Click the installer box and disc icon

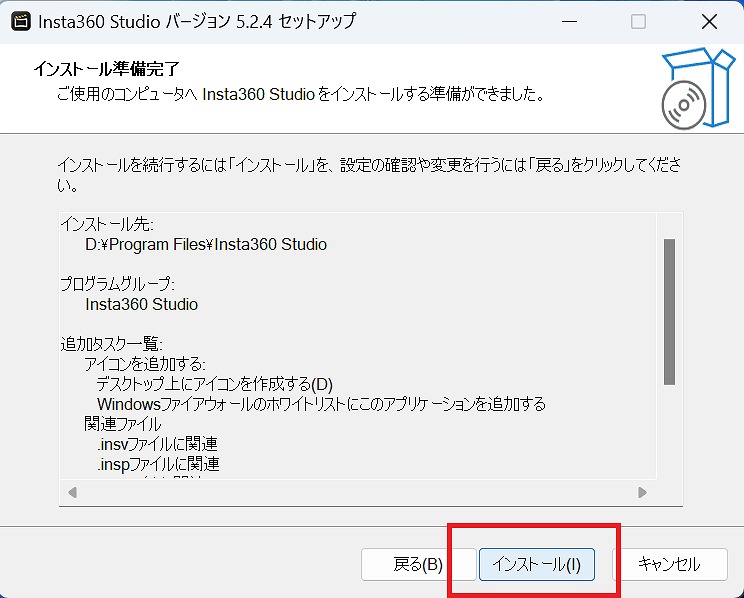[698, 88]
